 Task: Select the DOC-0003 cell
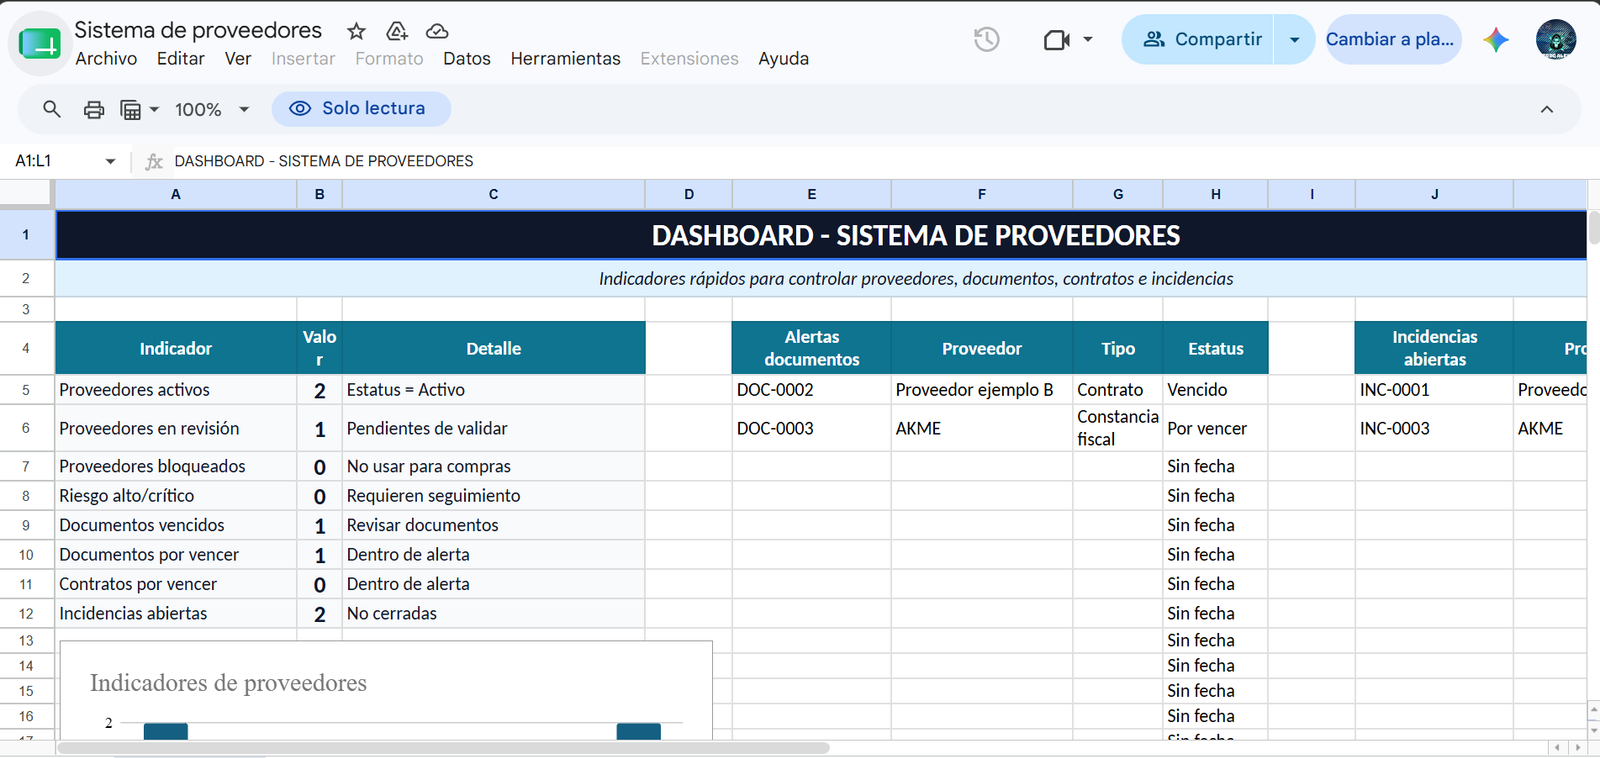pyautogui.click(x=812, y=428)
